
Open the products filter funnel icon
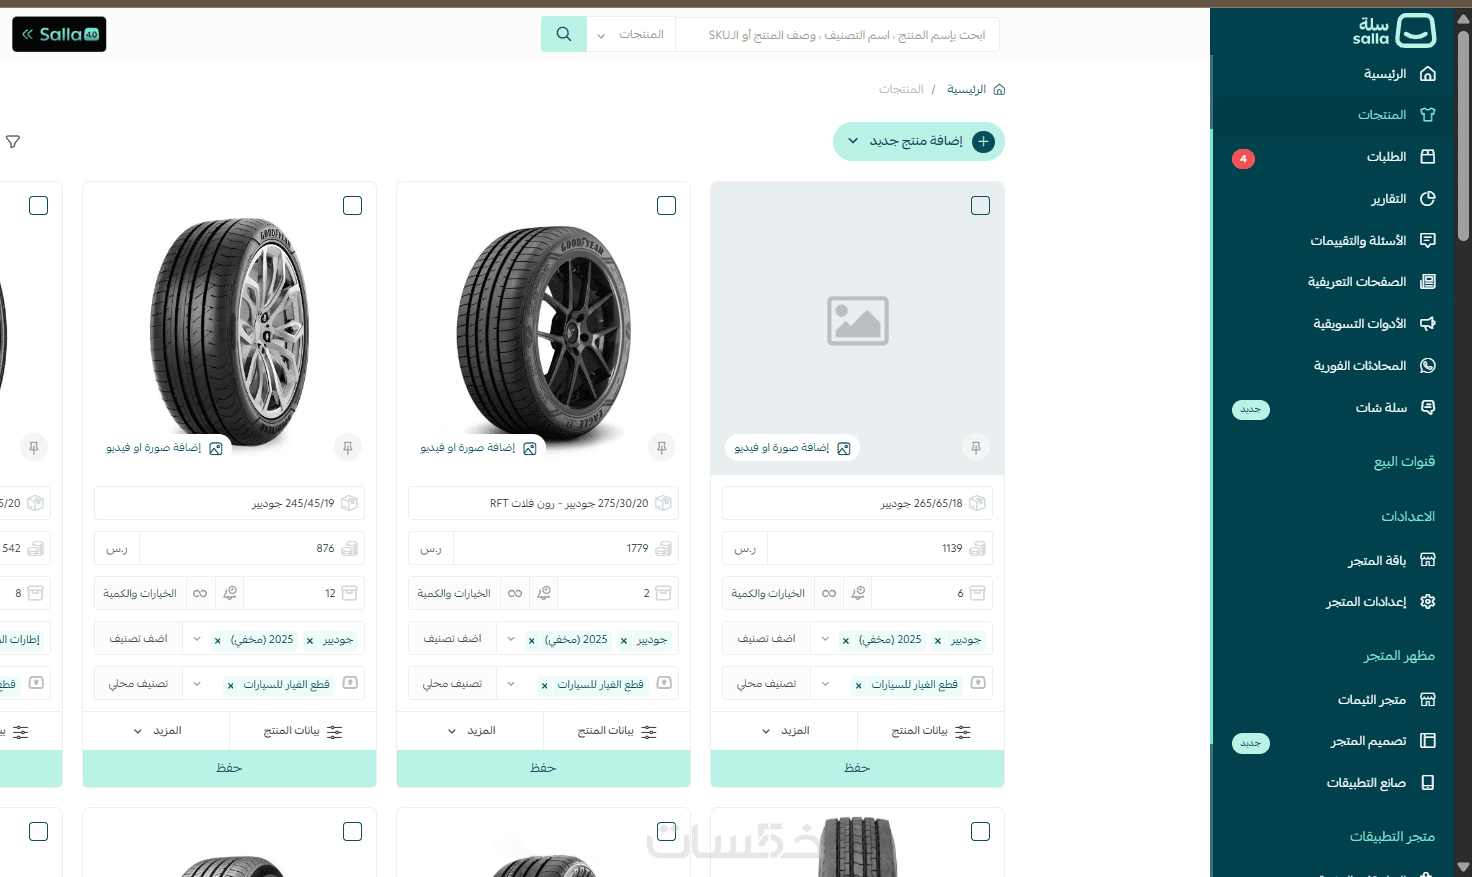(x=13, y=142)
